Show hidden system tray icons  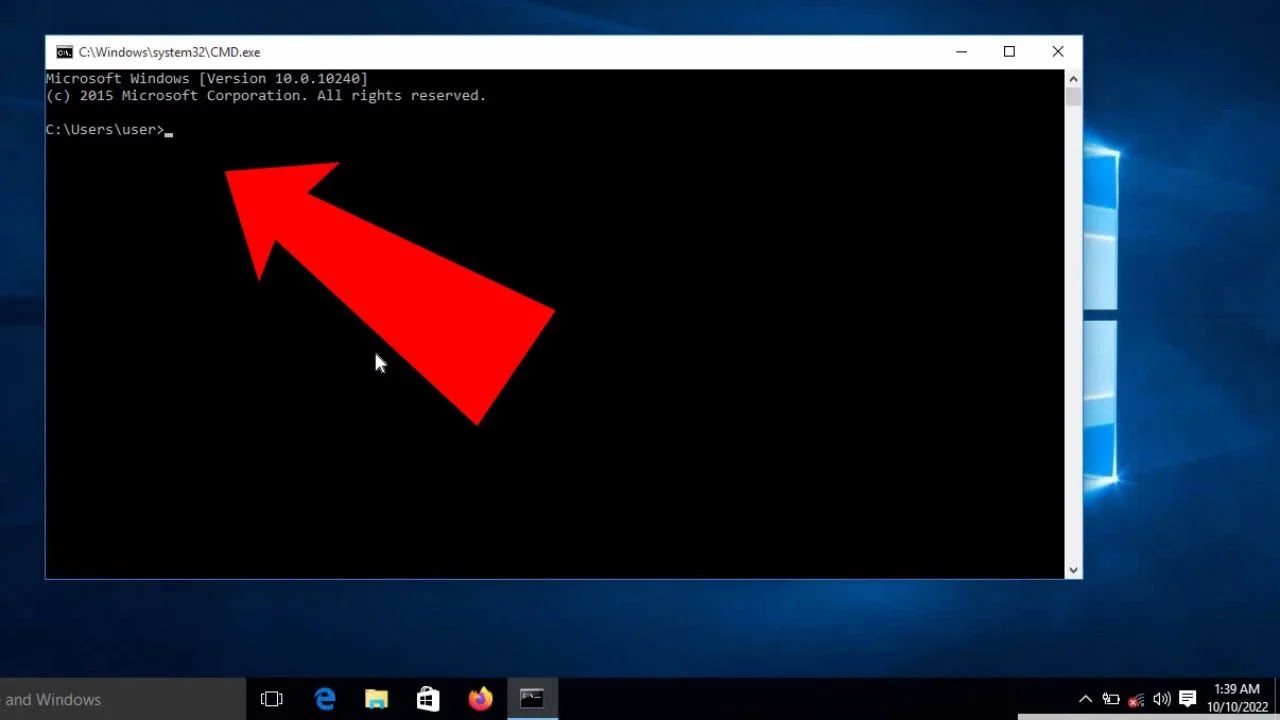pos(1085,699)
